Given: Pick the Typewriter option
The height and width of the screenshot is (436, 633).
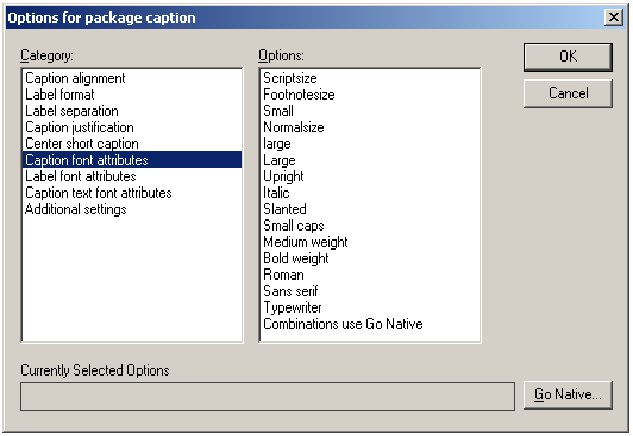Looking at the screenshot, I should 292,308.
